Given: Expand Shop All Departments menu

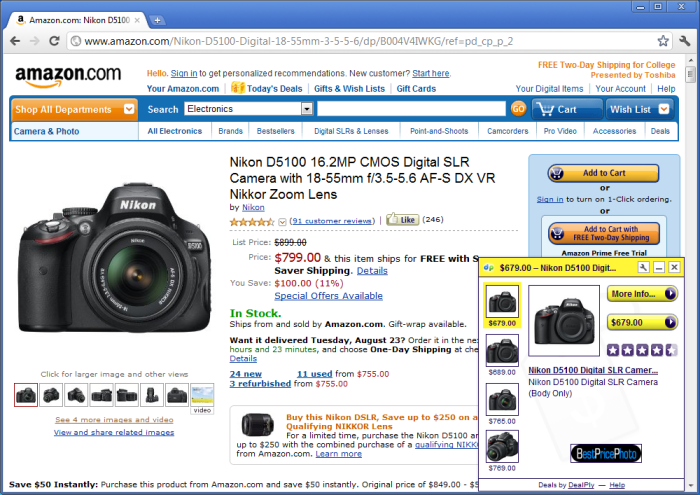Looking at the screenshot, I should click(74, 109).
